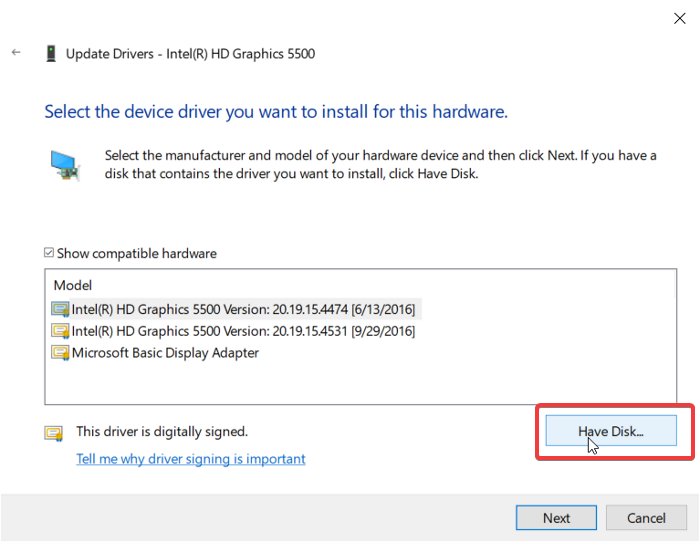This screenshot has width=700, height=542.
Task: Click the icon of driver version 20.19.15.4531
Action: [61, 331]
